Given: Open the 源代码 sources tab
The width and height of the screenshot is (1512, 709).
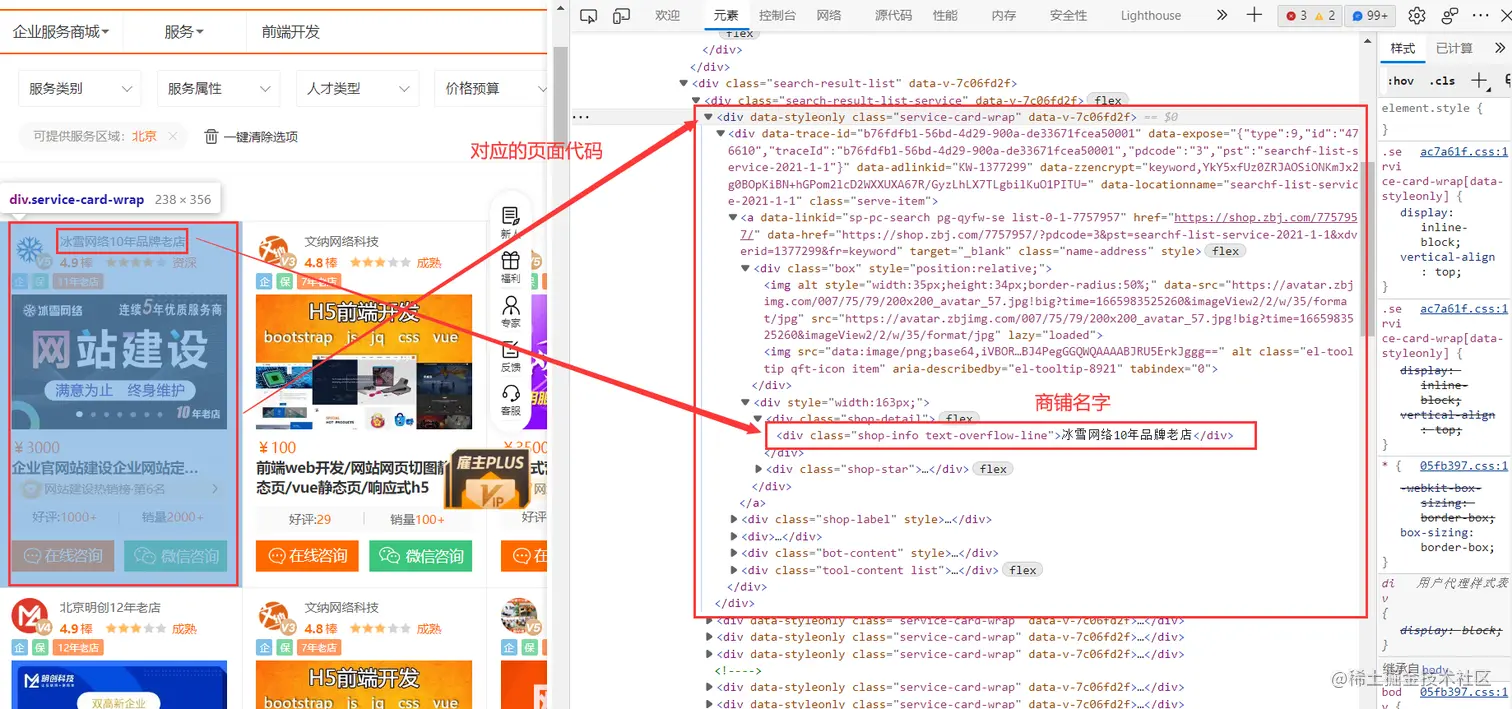Looking at the screenshot, I should point(893,15).
